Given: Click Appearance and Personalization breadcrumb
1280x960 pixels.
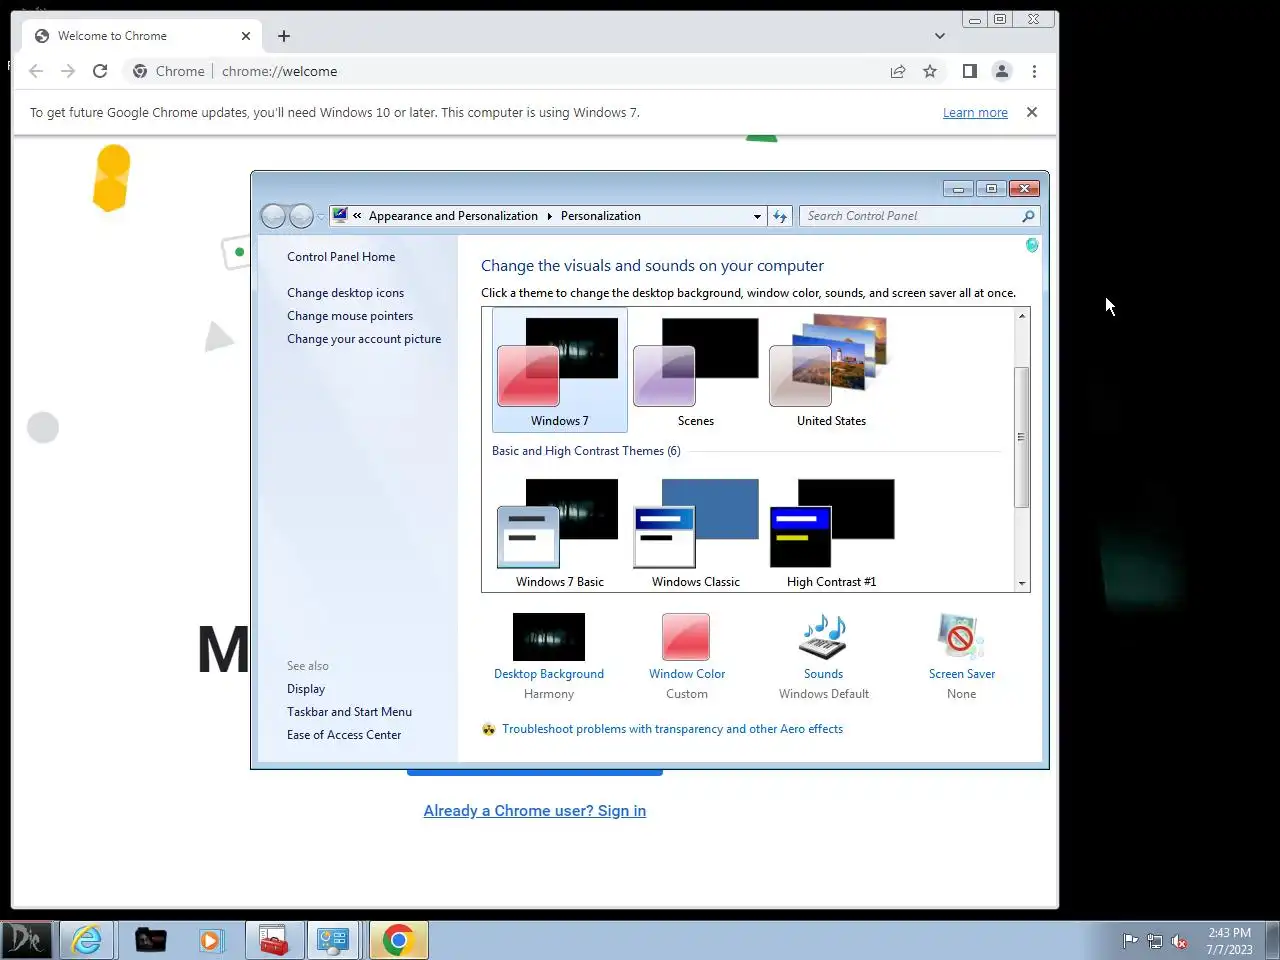Looking at the screenshot, I should (x=453, y=216).
